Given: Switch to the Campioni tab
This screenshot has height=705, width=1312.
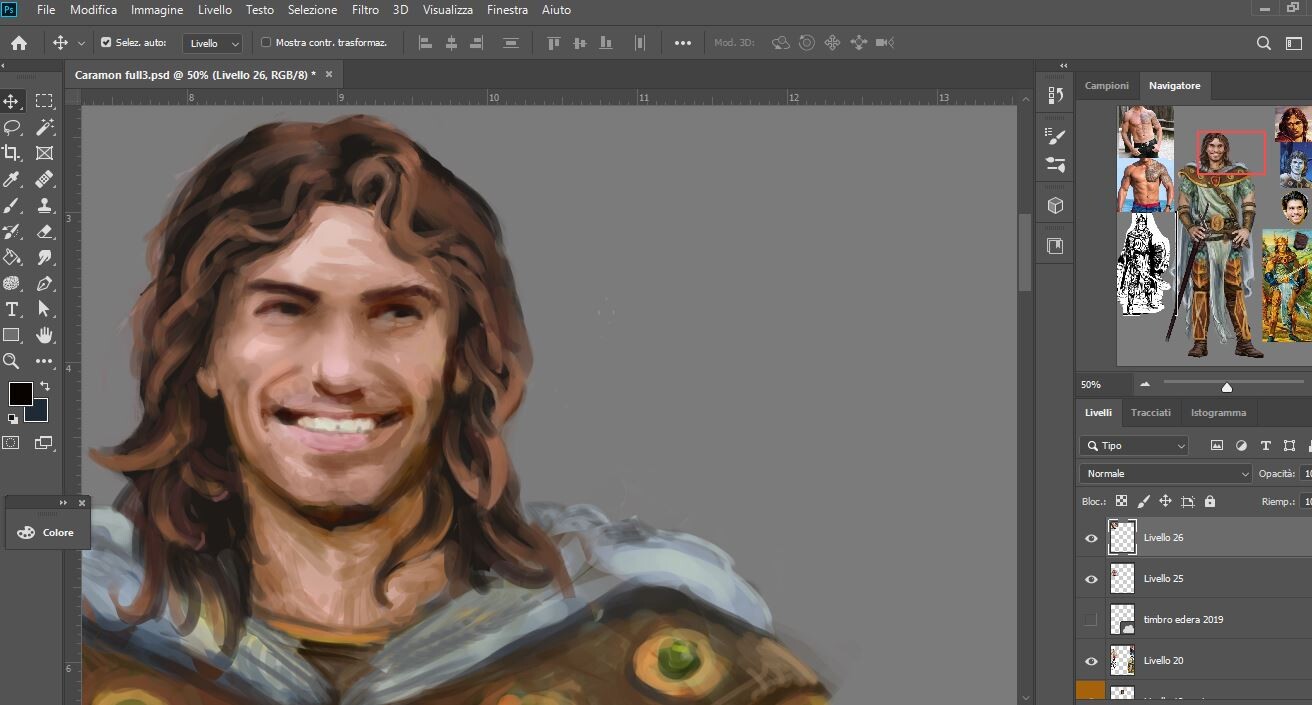Looking at the screenshot, I should coord(1107,86).
